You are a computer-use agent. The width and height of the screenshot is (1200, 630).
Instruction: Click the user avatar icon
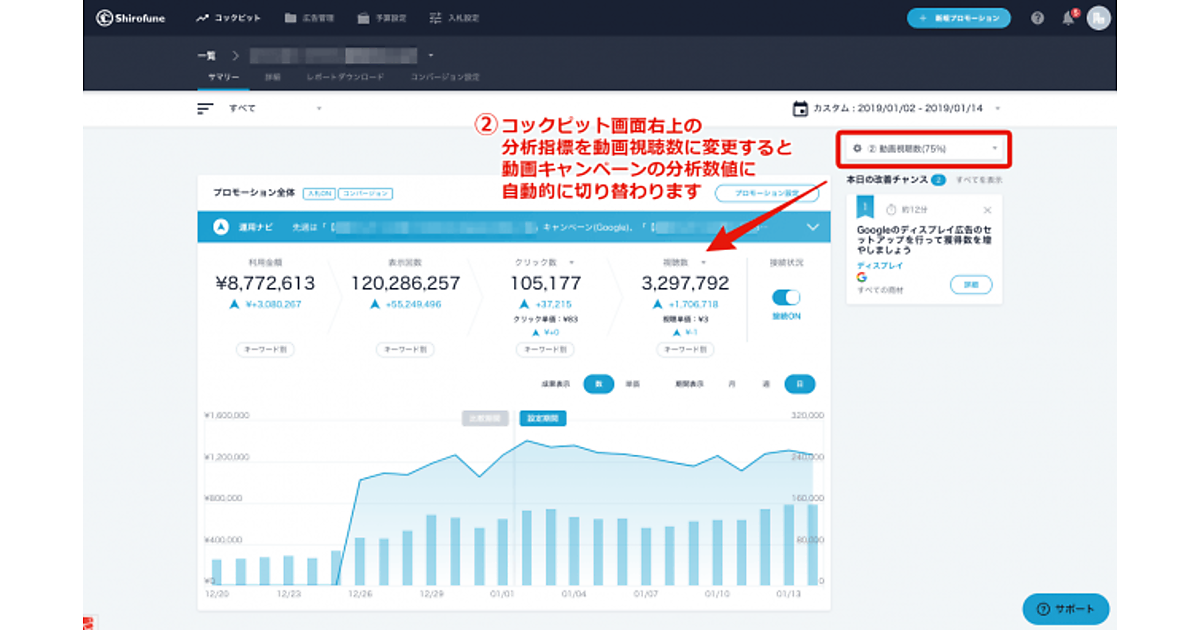coord(1098,18)
